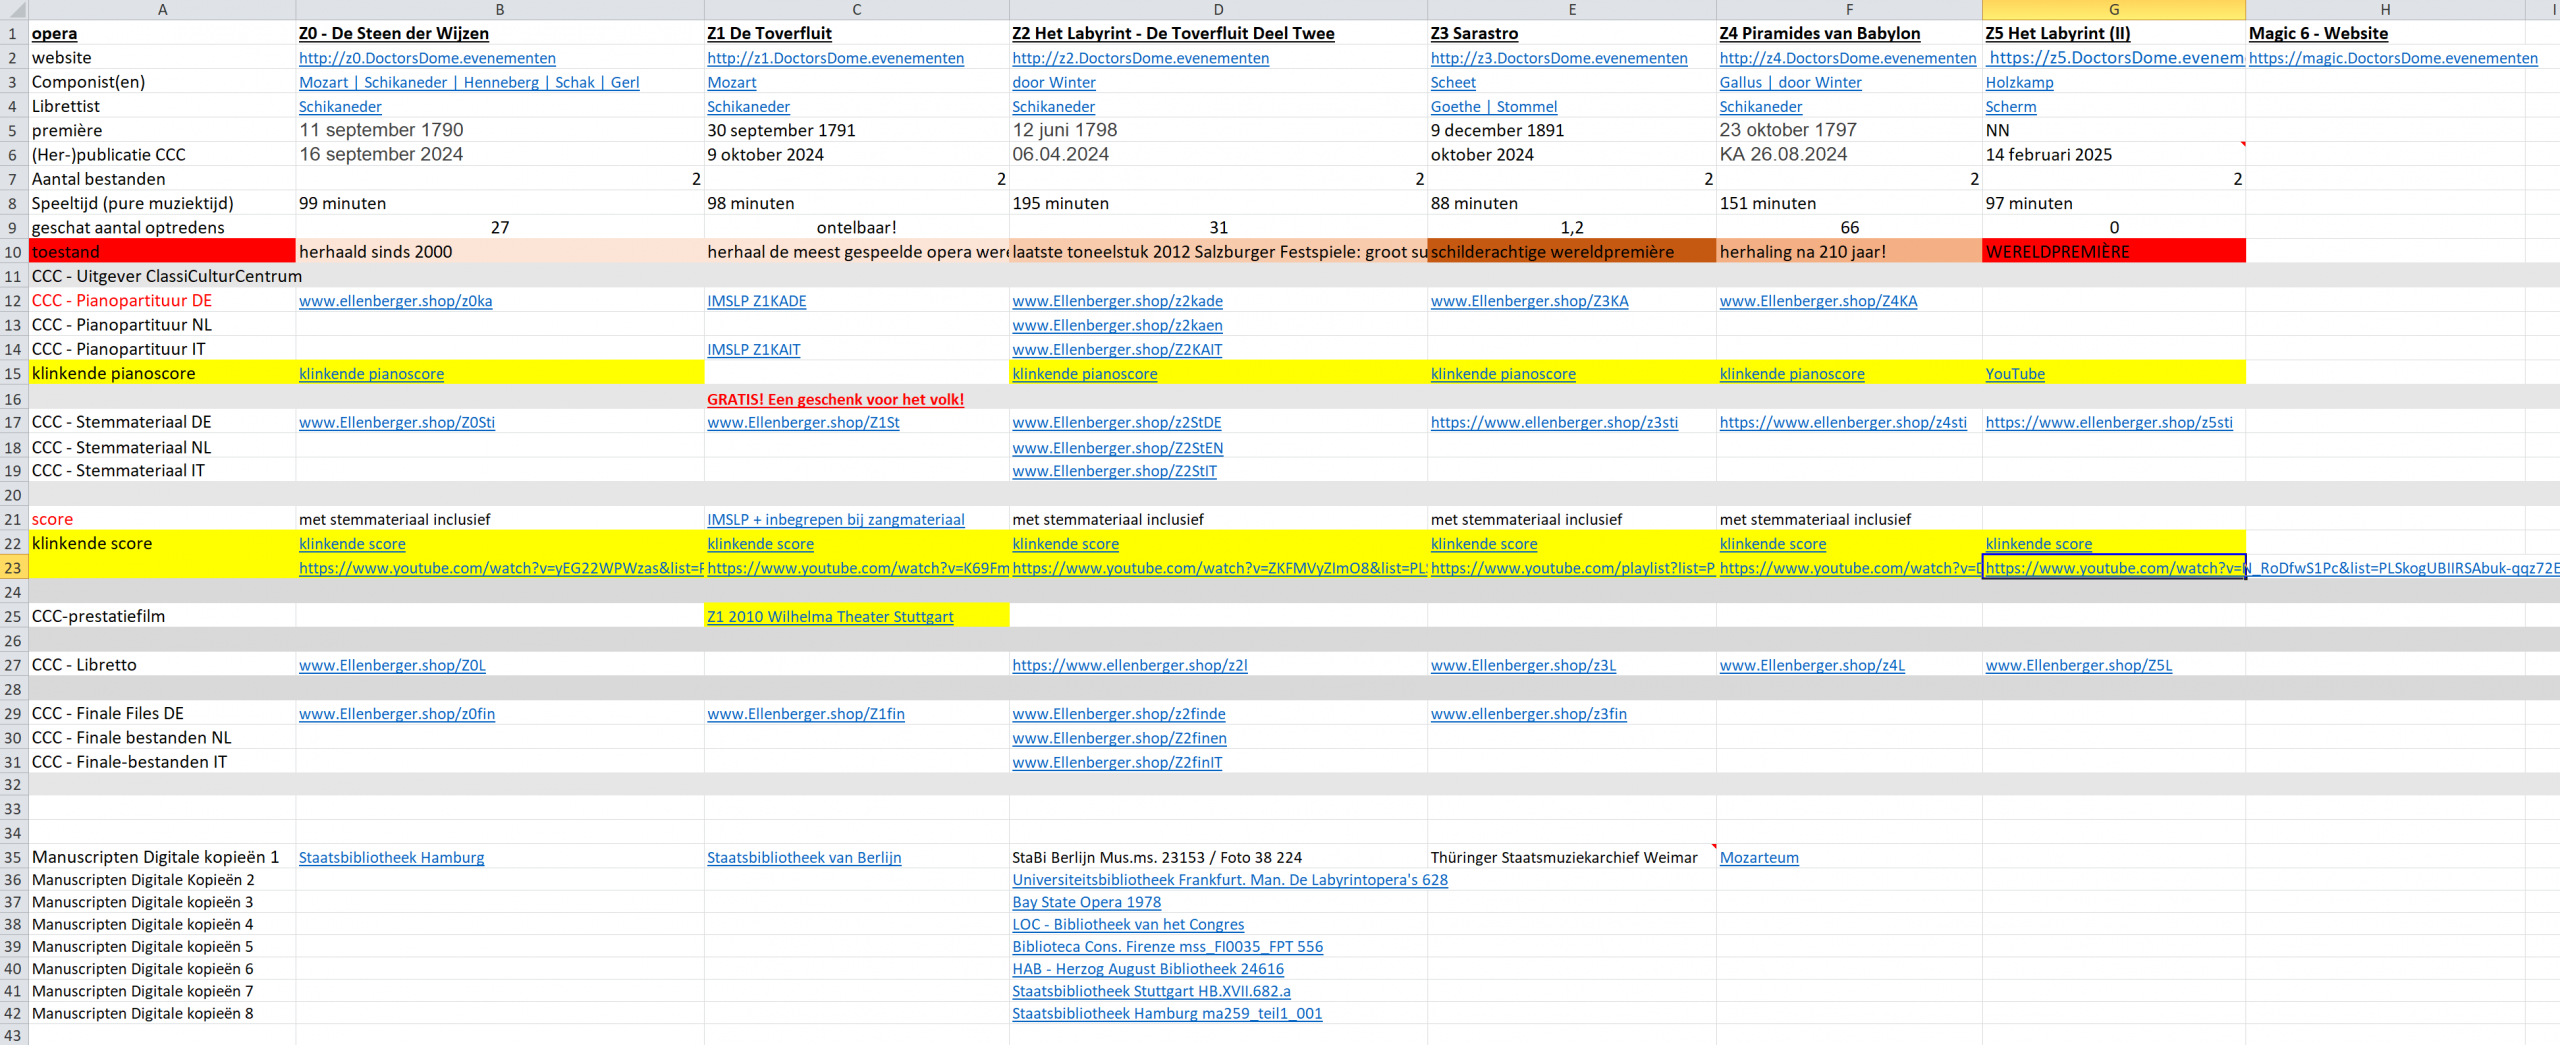Select cell with 14 februari 2025
Image resolution: width=2560 pixels, height=1045 pixels.
pos(2113,155)
